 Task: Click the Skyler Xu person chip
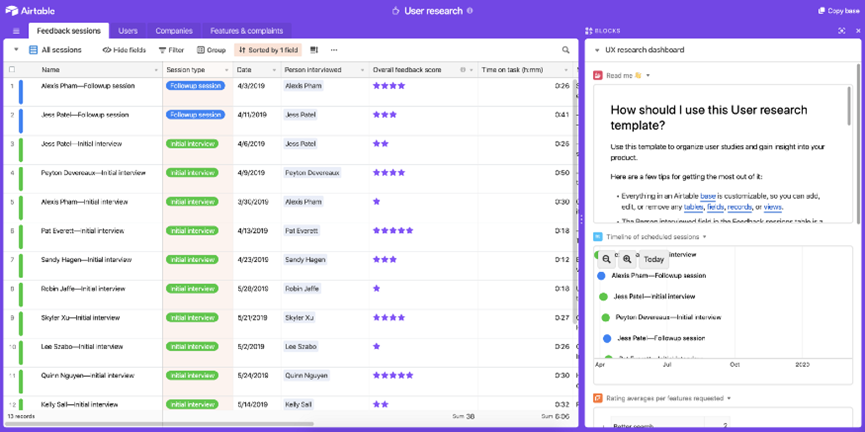(300, 318)
